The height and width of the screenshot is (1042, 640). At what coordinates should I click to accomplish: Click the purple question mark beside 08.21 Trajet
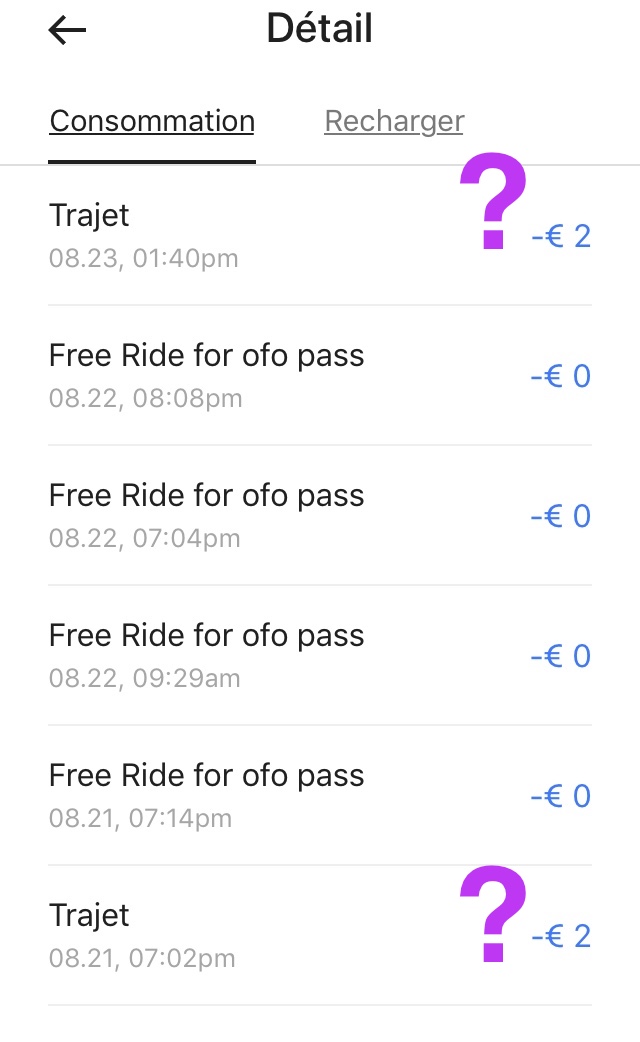[492, 914]
